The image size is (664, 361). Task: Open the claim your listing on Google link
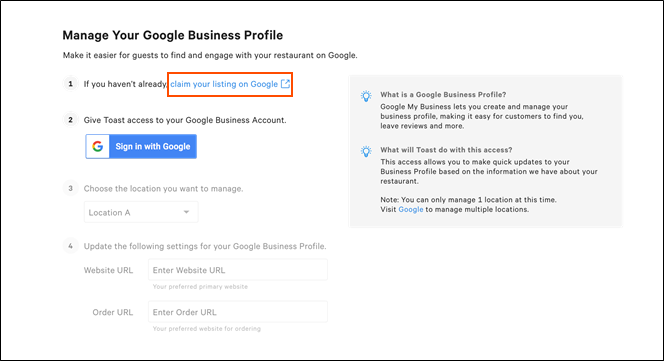click(x=230, y=84)
